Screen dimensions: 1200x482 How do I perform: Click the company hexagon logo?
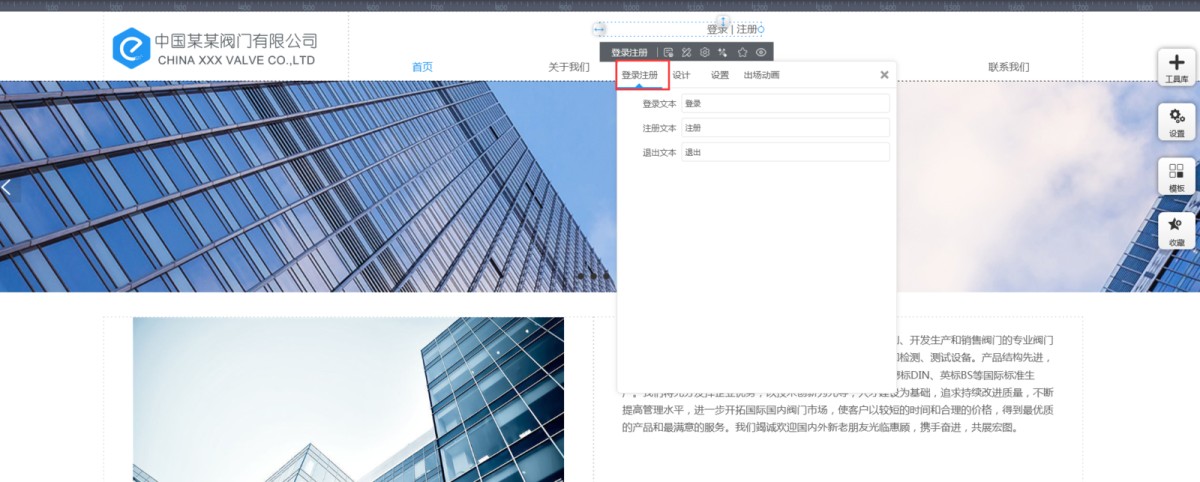click(130, 47)
